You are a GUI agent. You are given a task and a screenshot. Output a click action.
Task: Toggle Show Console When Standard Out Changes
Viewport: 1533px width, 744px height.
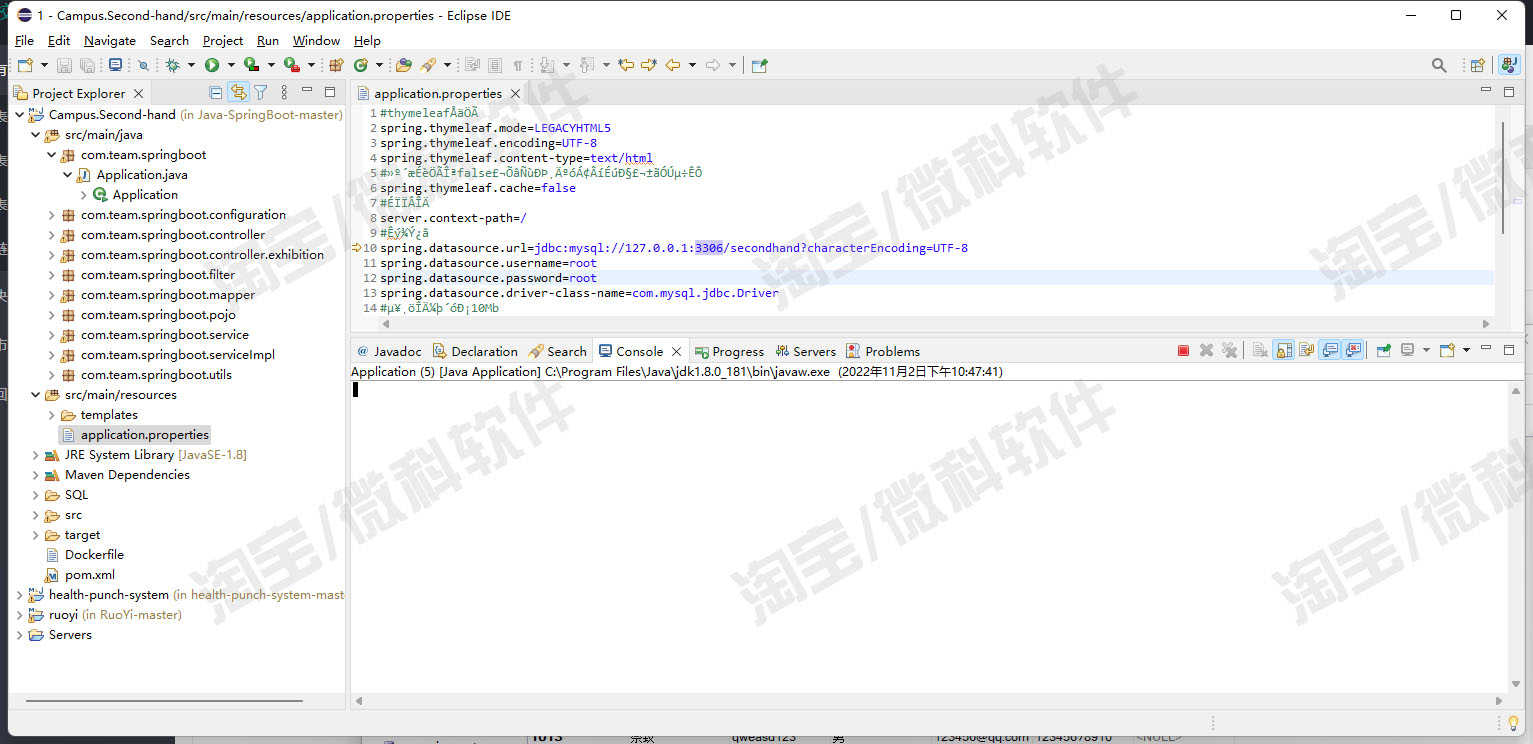(1330, 351)
